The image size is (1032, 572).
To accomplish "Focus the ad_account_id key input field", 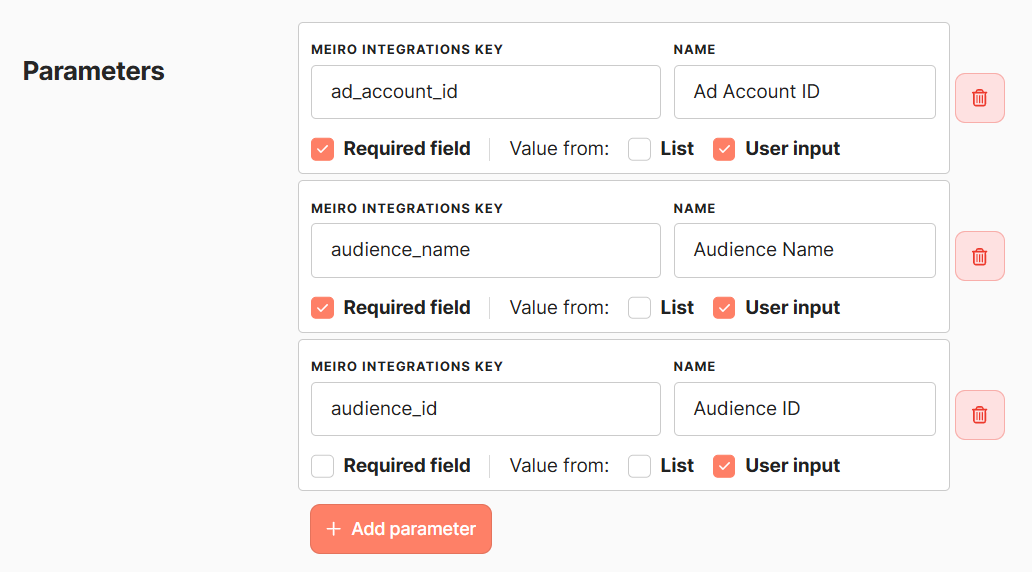I will click(x=486, y=91).
